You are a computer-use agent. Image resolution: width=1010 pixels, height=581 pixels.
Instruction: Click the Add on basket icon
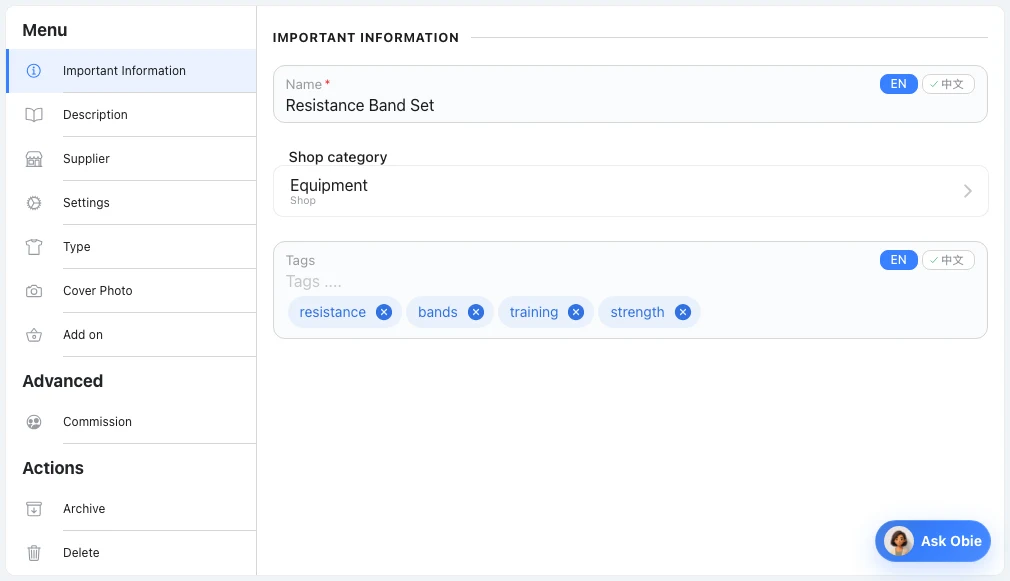[33, 335]
